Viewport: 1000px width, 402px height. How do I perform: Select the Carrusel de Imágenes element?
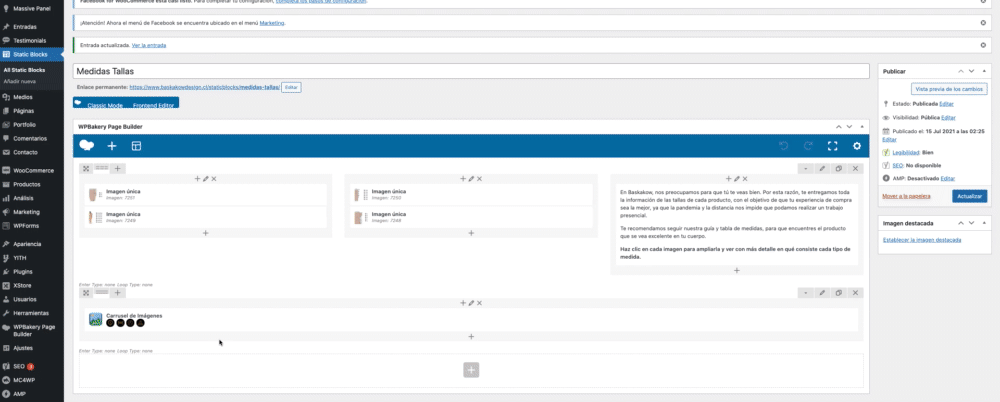pyautogui.click(x=471, y=320)
